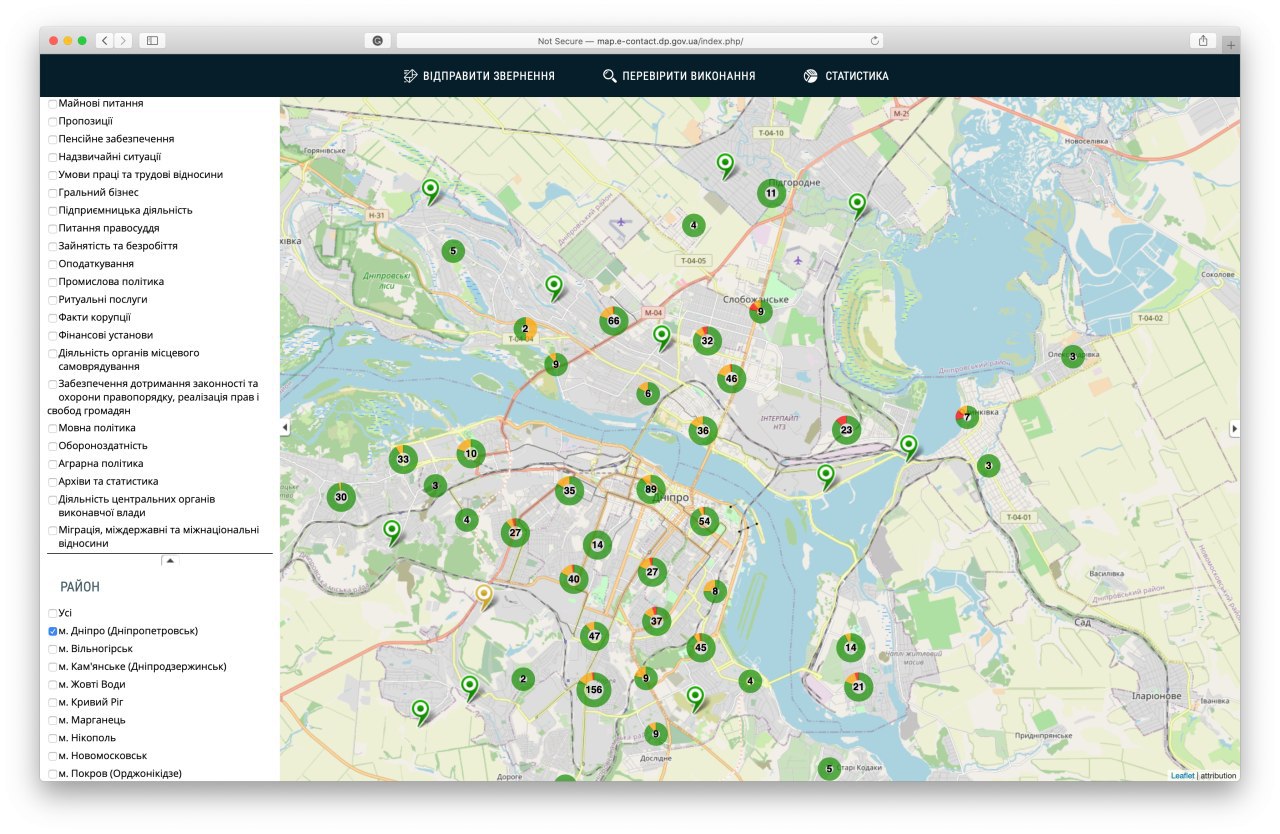Viewport: 1280px width, 834px height.
Task: Click the cluster marker labeled 36
Action: click(703, 431)
